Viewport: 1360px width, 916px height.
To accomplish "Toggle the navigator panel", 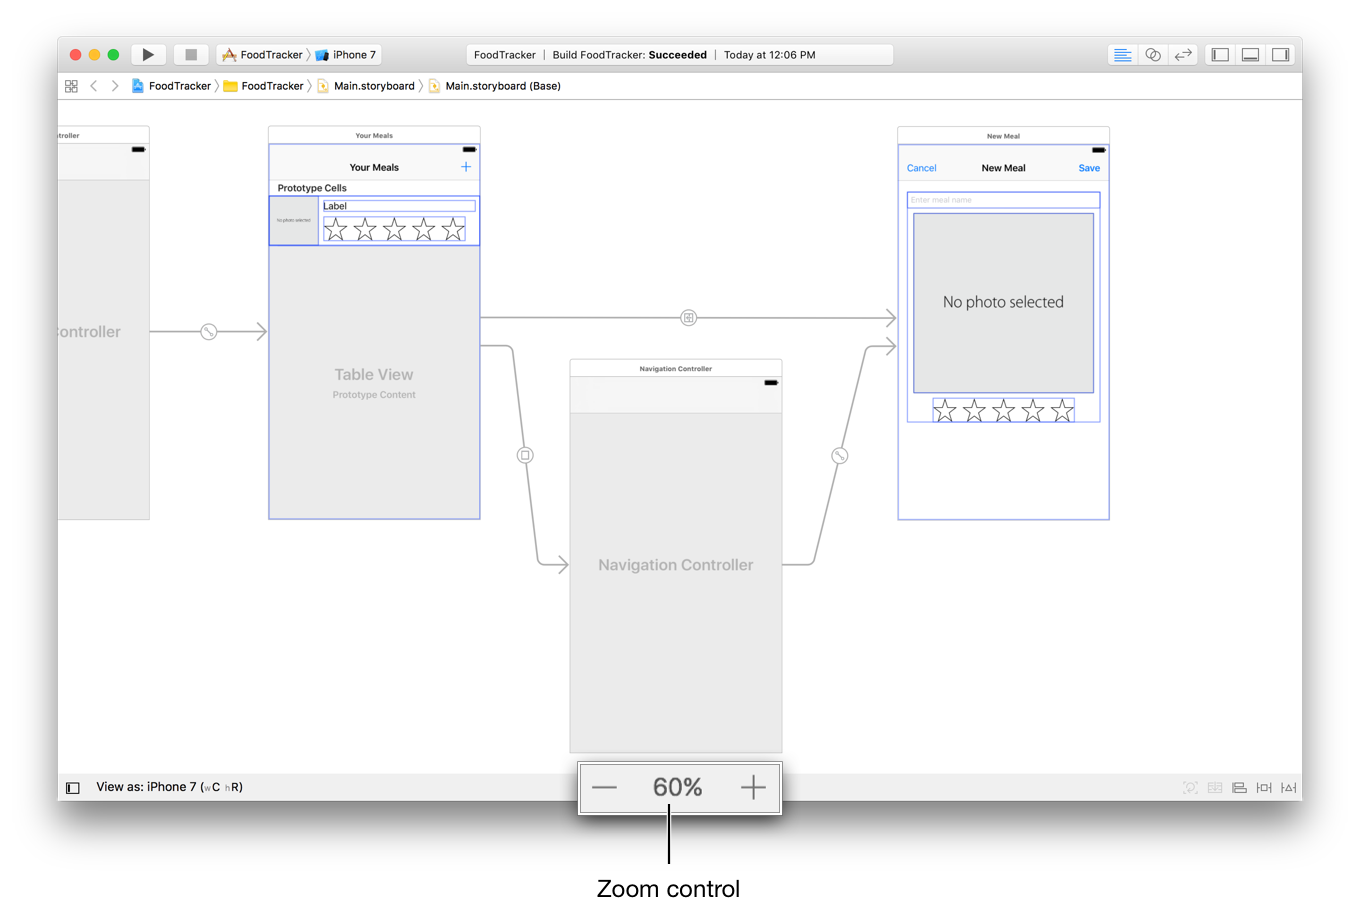I will click(x=1220, y=55).
